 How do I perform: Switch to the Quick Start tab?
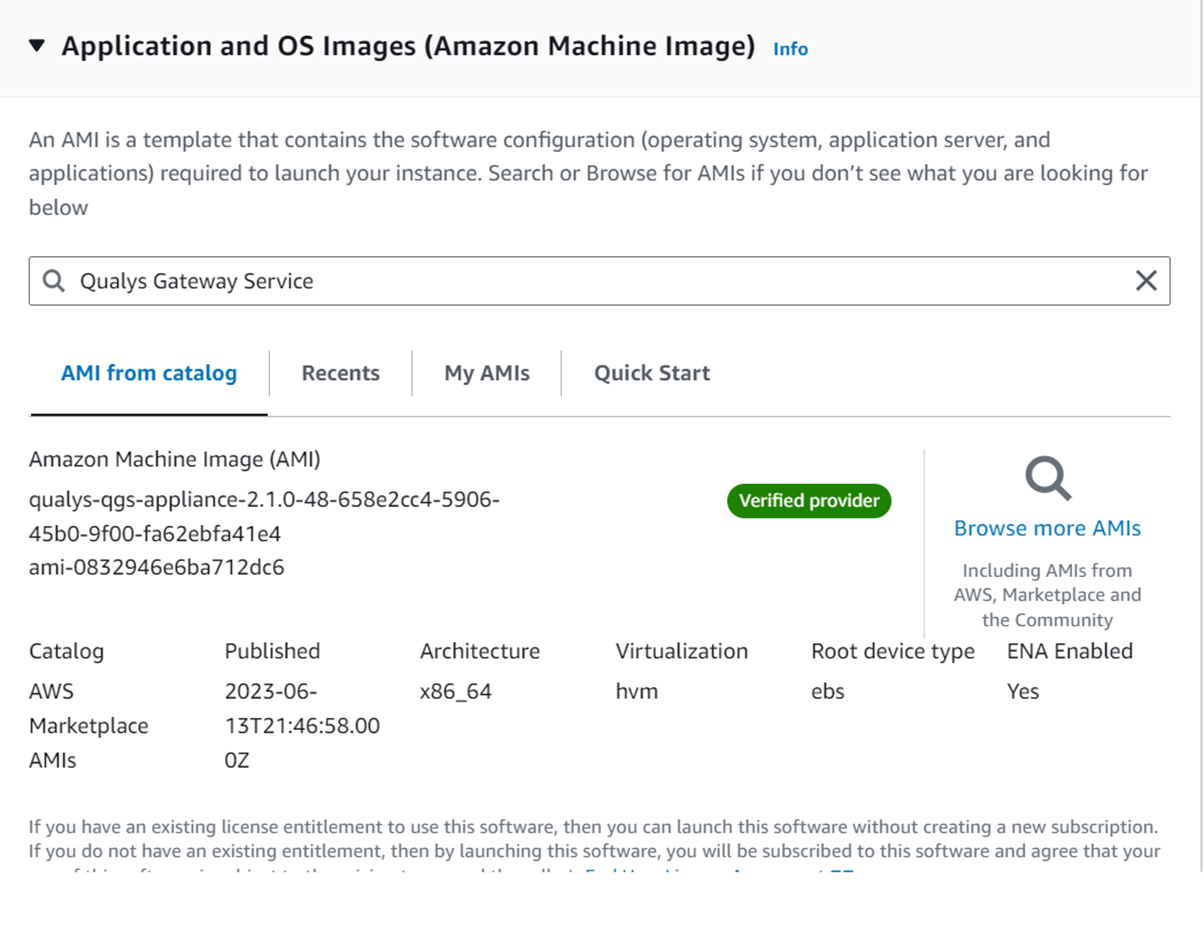click(652, 373)
